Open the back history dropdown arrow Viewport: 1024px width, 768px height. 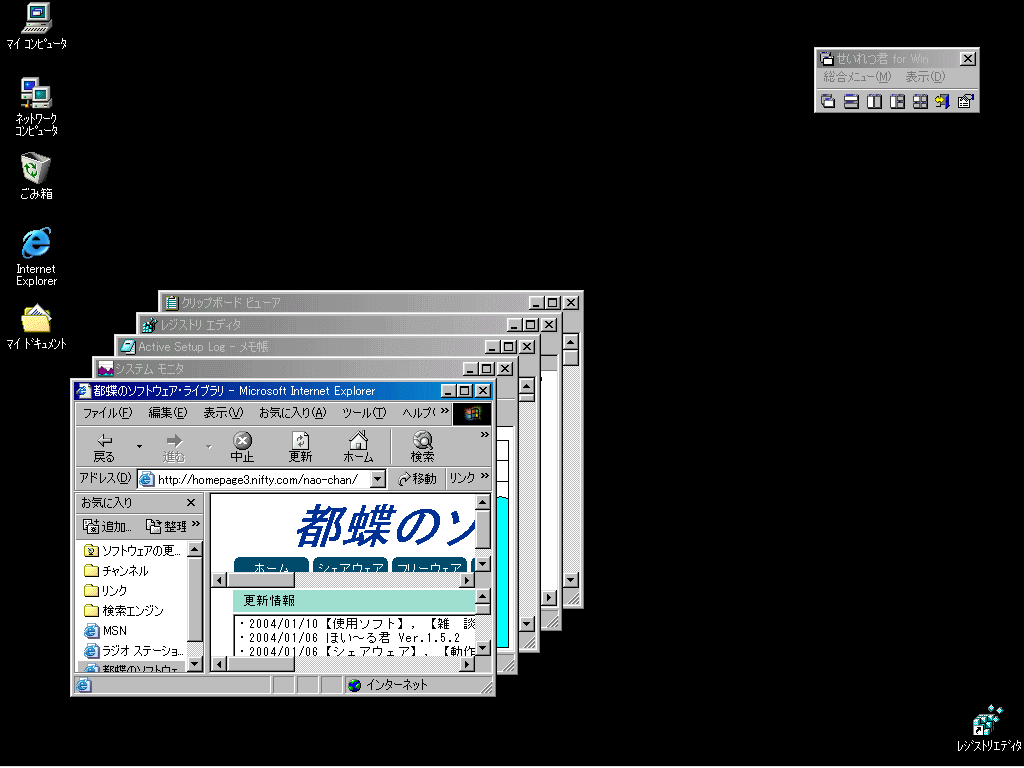(x=139, y=447)
